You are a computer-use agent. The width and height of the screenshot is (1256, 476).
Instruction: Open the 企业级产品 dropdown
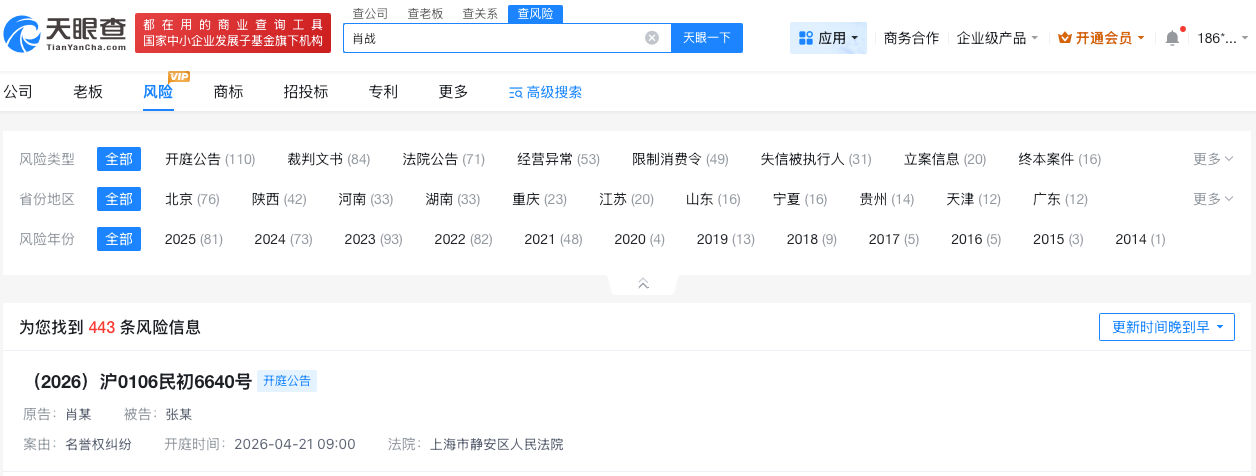[x=997, y=38]
